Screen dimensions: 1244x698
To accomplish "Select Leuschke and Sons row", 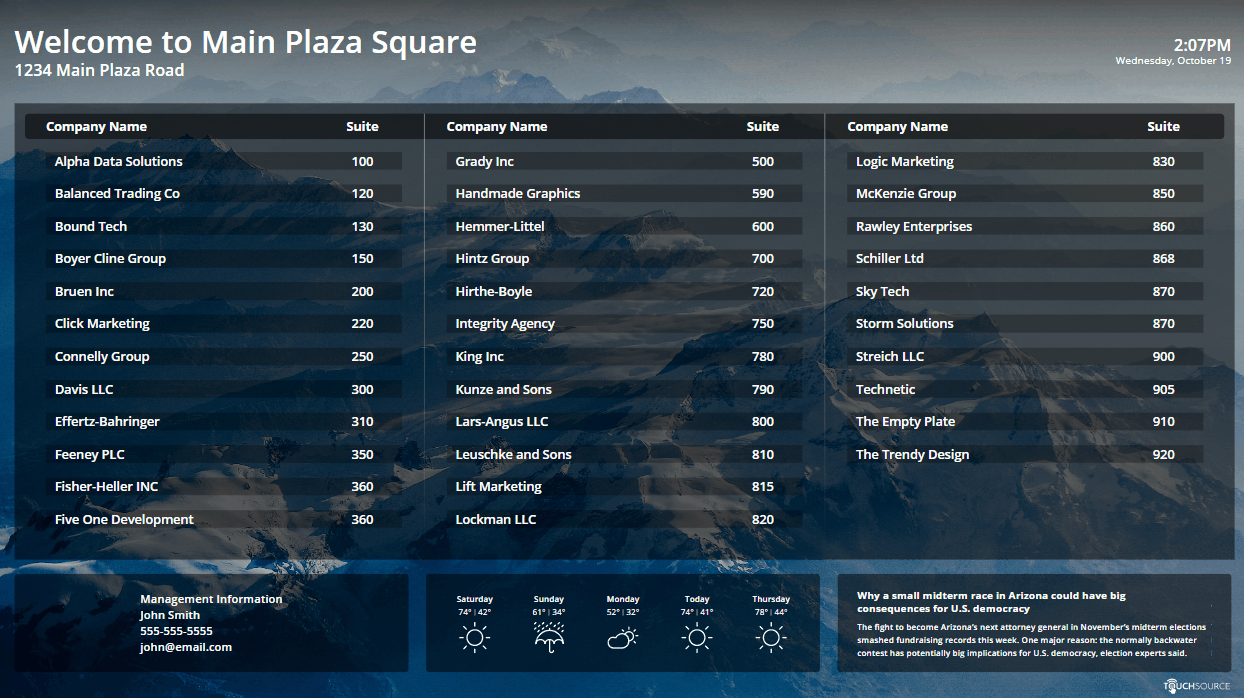I will click(623, 454).
